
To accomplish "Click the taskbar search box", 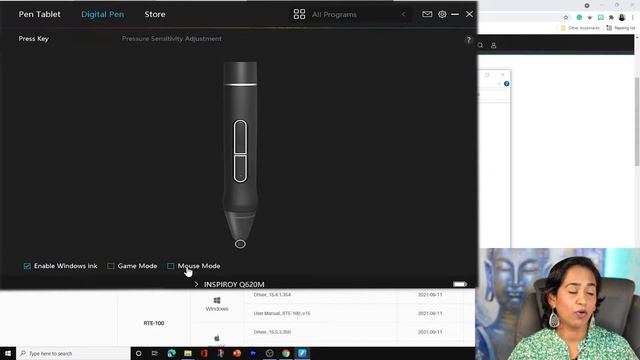I will point(73,353).
